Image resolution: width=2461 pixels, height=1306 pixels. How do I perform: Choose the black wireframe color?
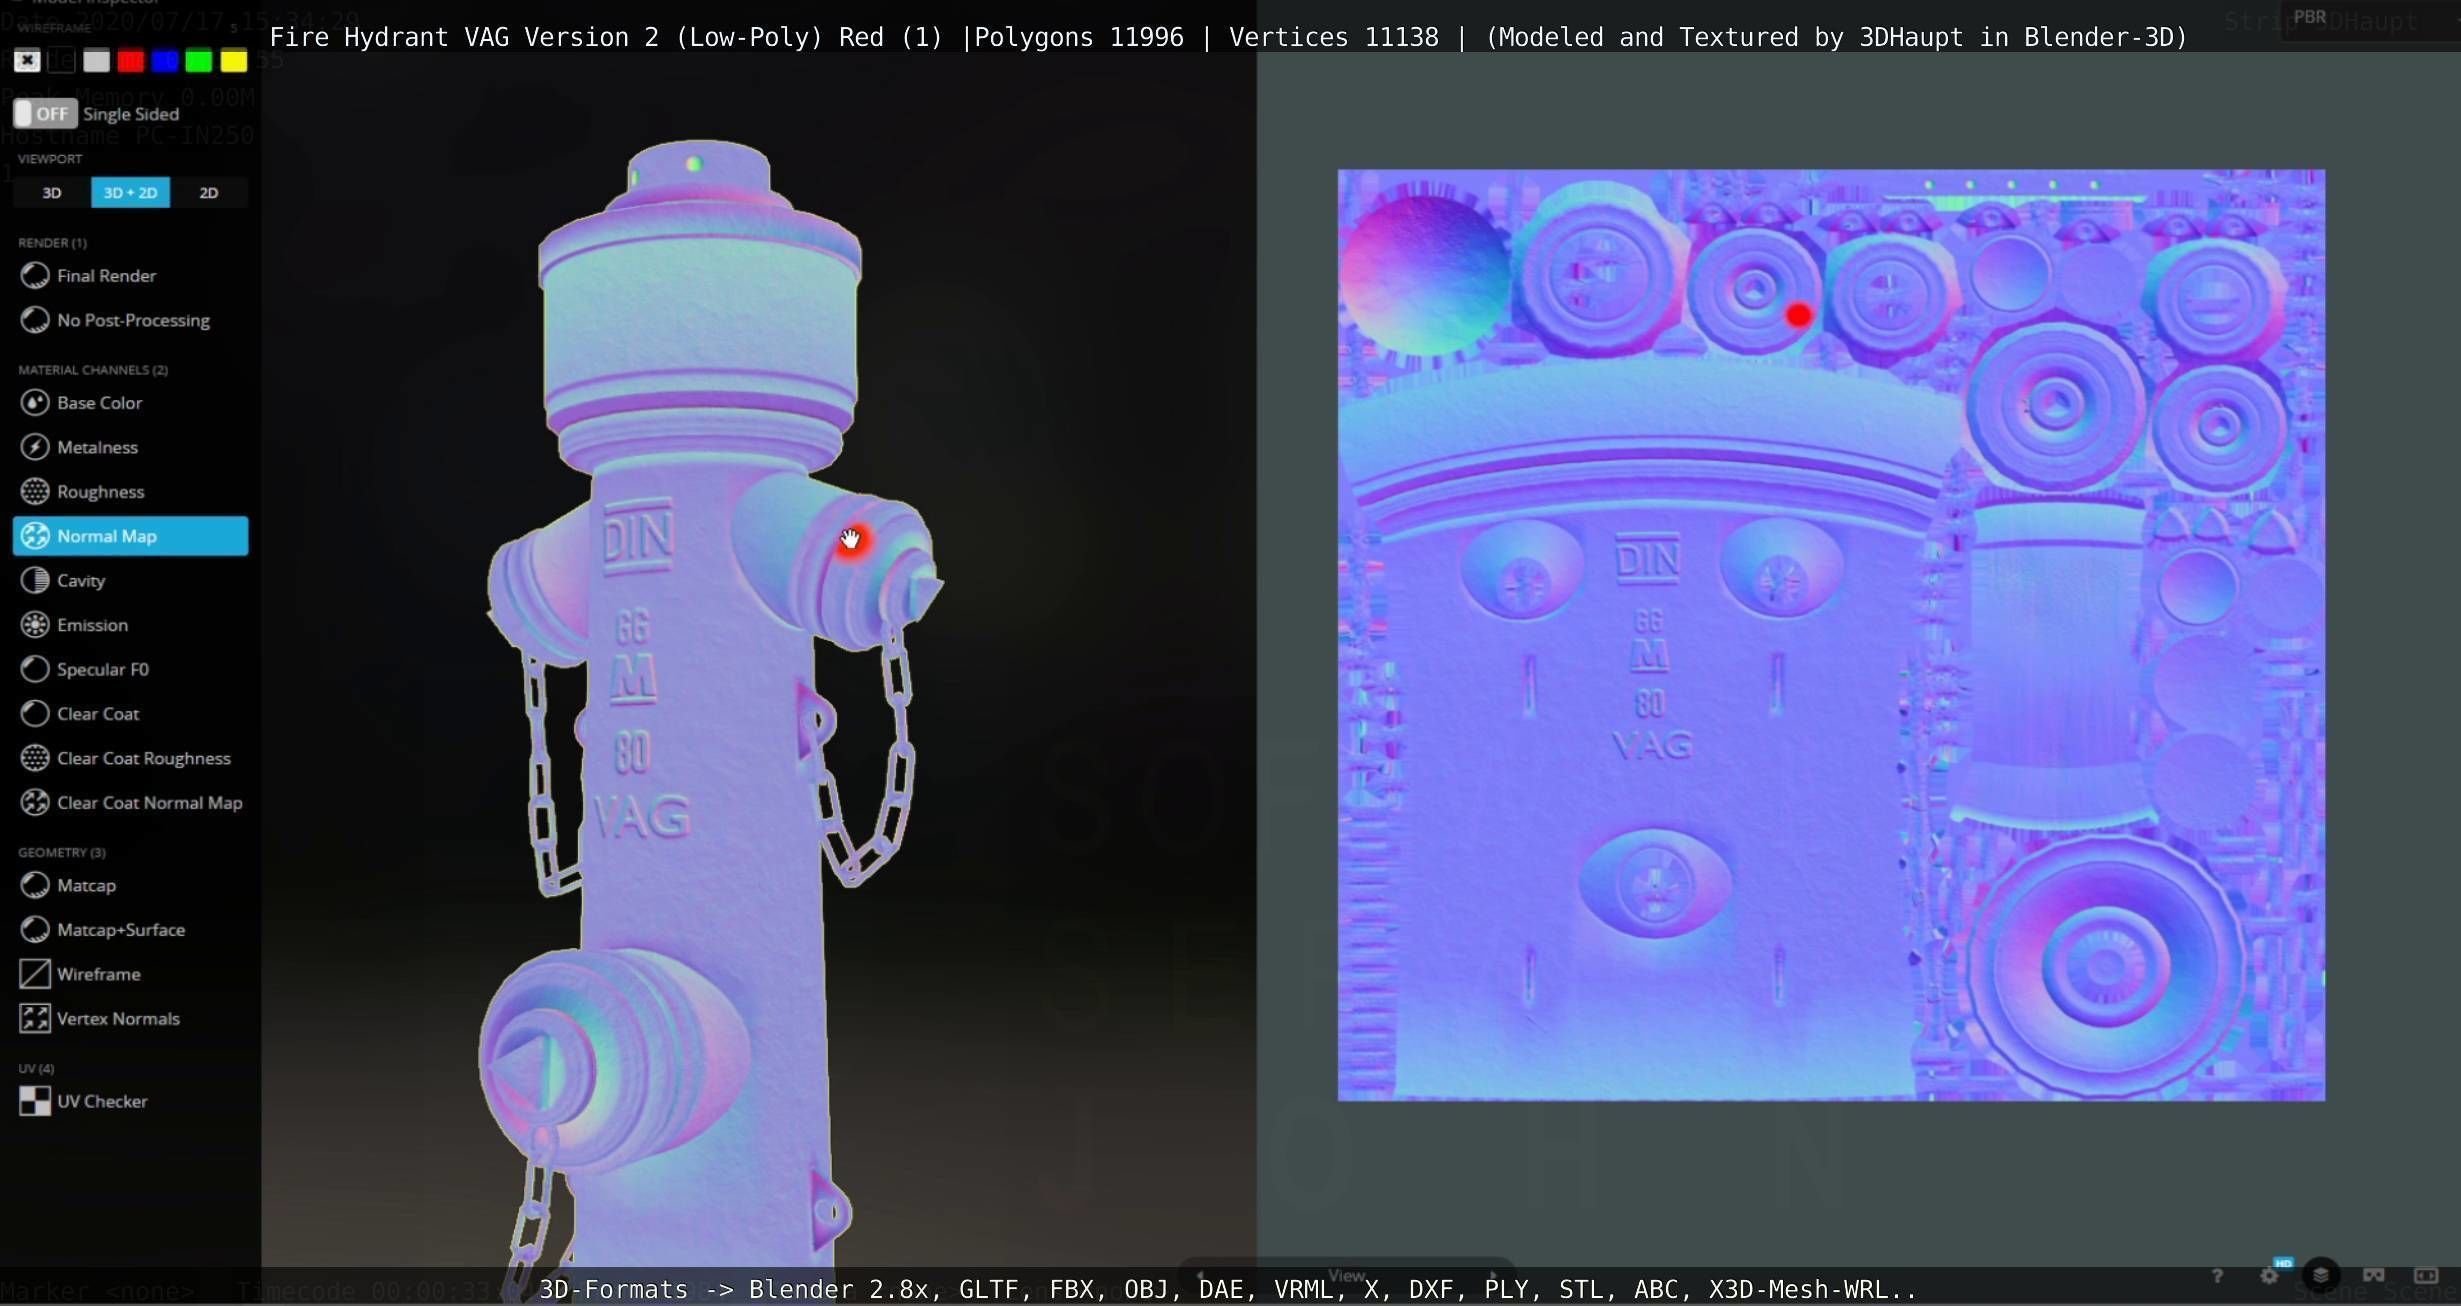click(x=62, y=61)
